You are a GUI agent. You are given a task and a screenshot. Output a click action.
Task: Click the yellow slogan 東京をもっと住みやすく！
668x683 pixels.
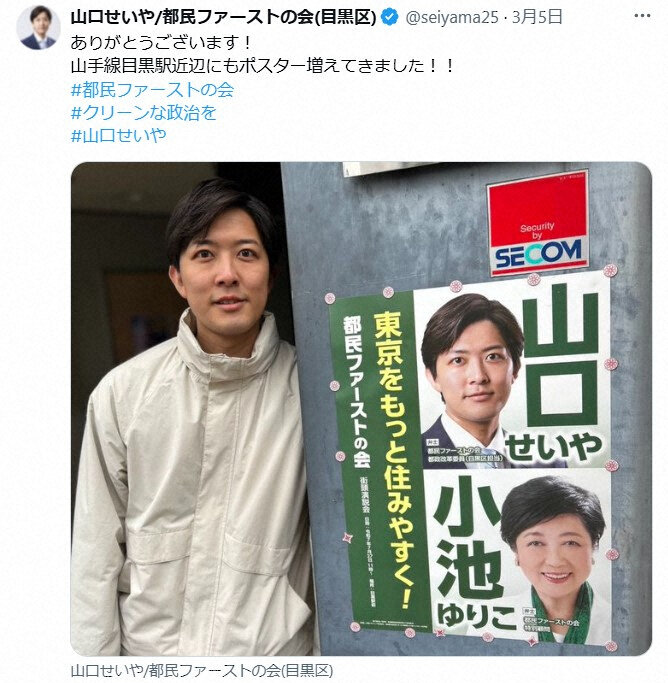(x=393, y=460)
